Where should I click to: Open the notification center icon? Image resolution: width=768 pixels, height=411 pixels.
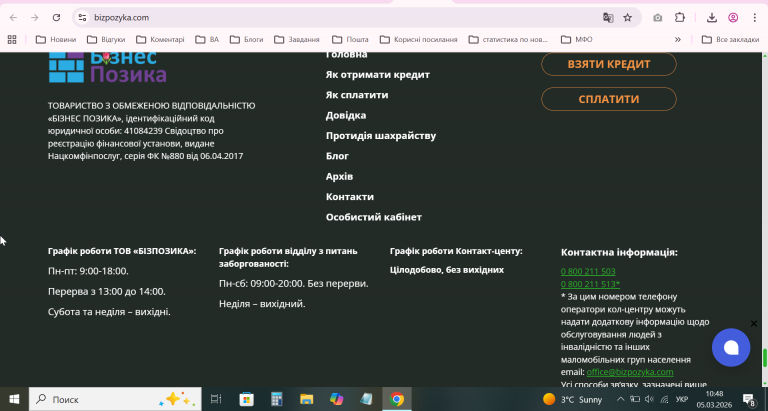coord(748,399)
